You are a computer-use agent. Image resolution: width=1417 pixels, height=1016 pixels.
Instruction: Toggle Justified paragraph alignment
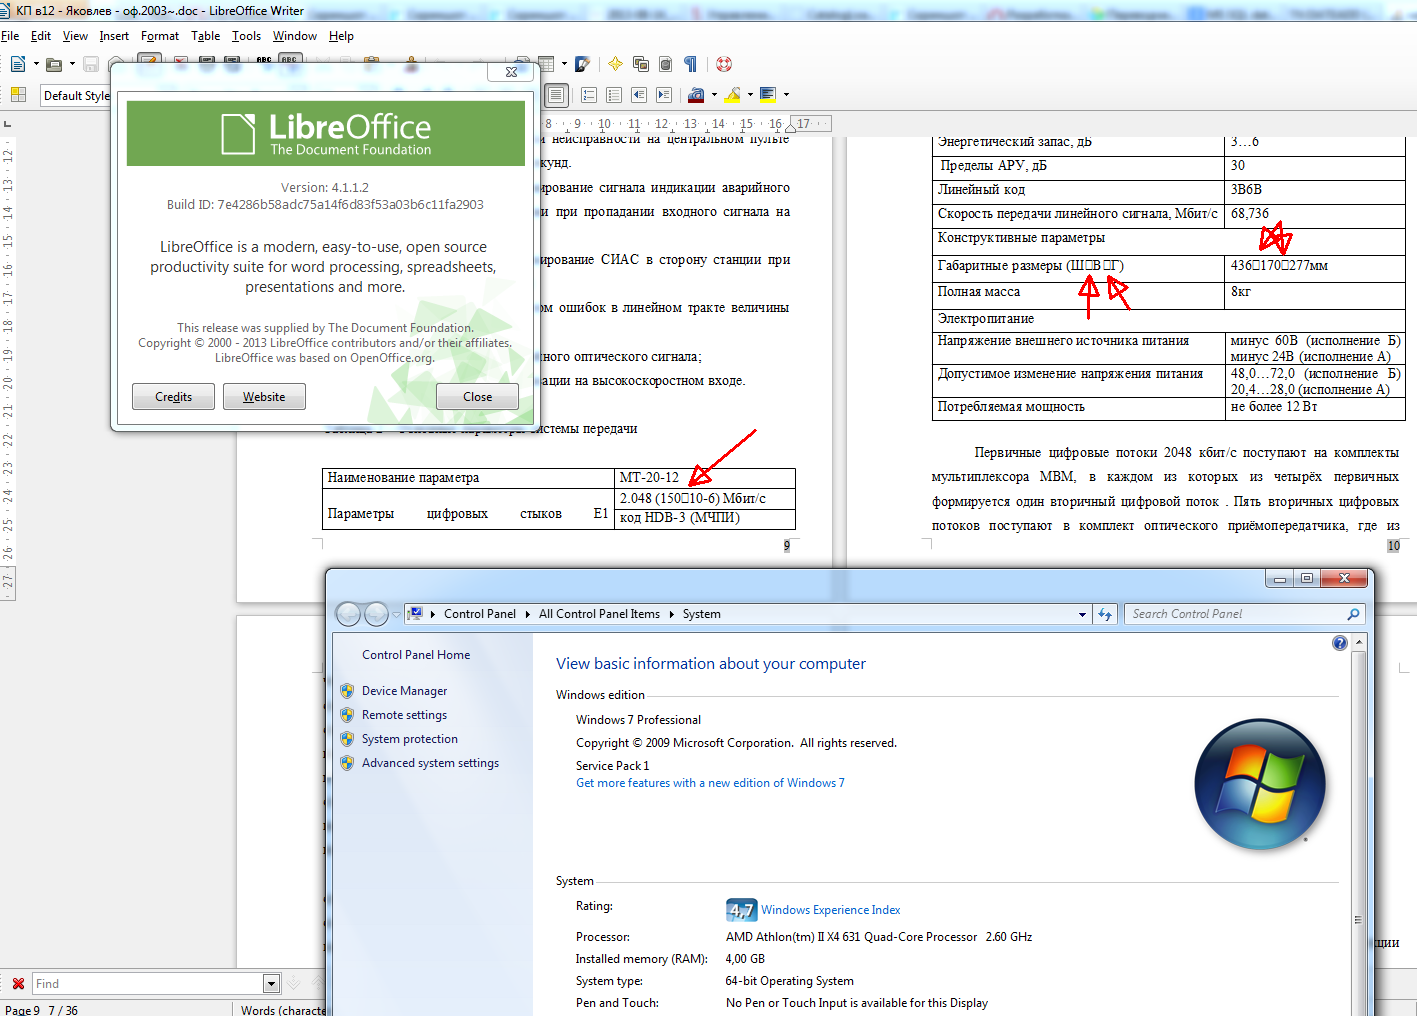coord(556,95)
